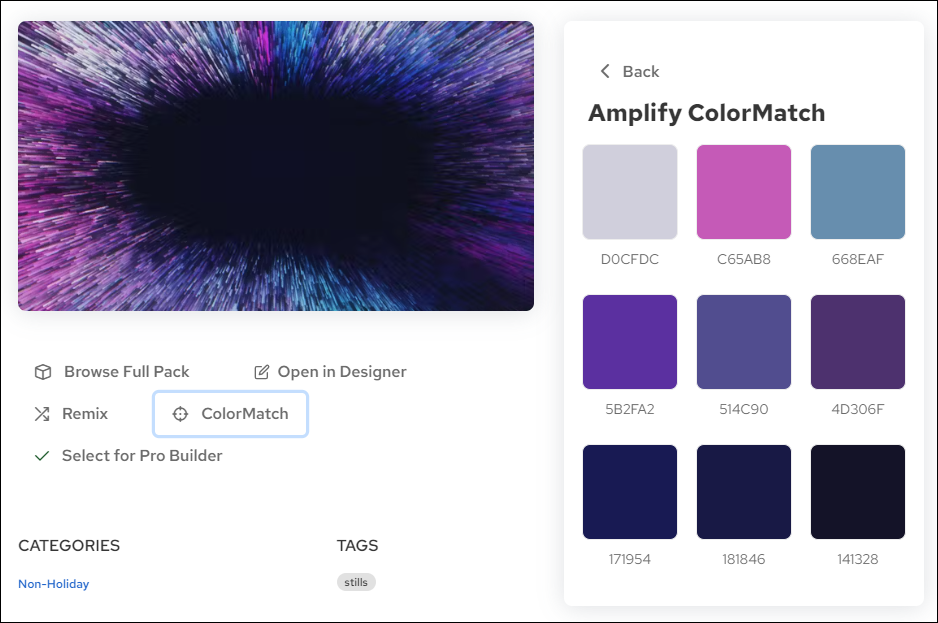938x623 pixels.
Task: Click the crosshair icon on ColorMatch
Action: pos(180,414)
